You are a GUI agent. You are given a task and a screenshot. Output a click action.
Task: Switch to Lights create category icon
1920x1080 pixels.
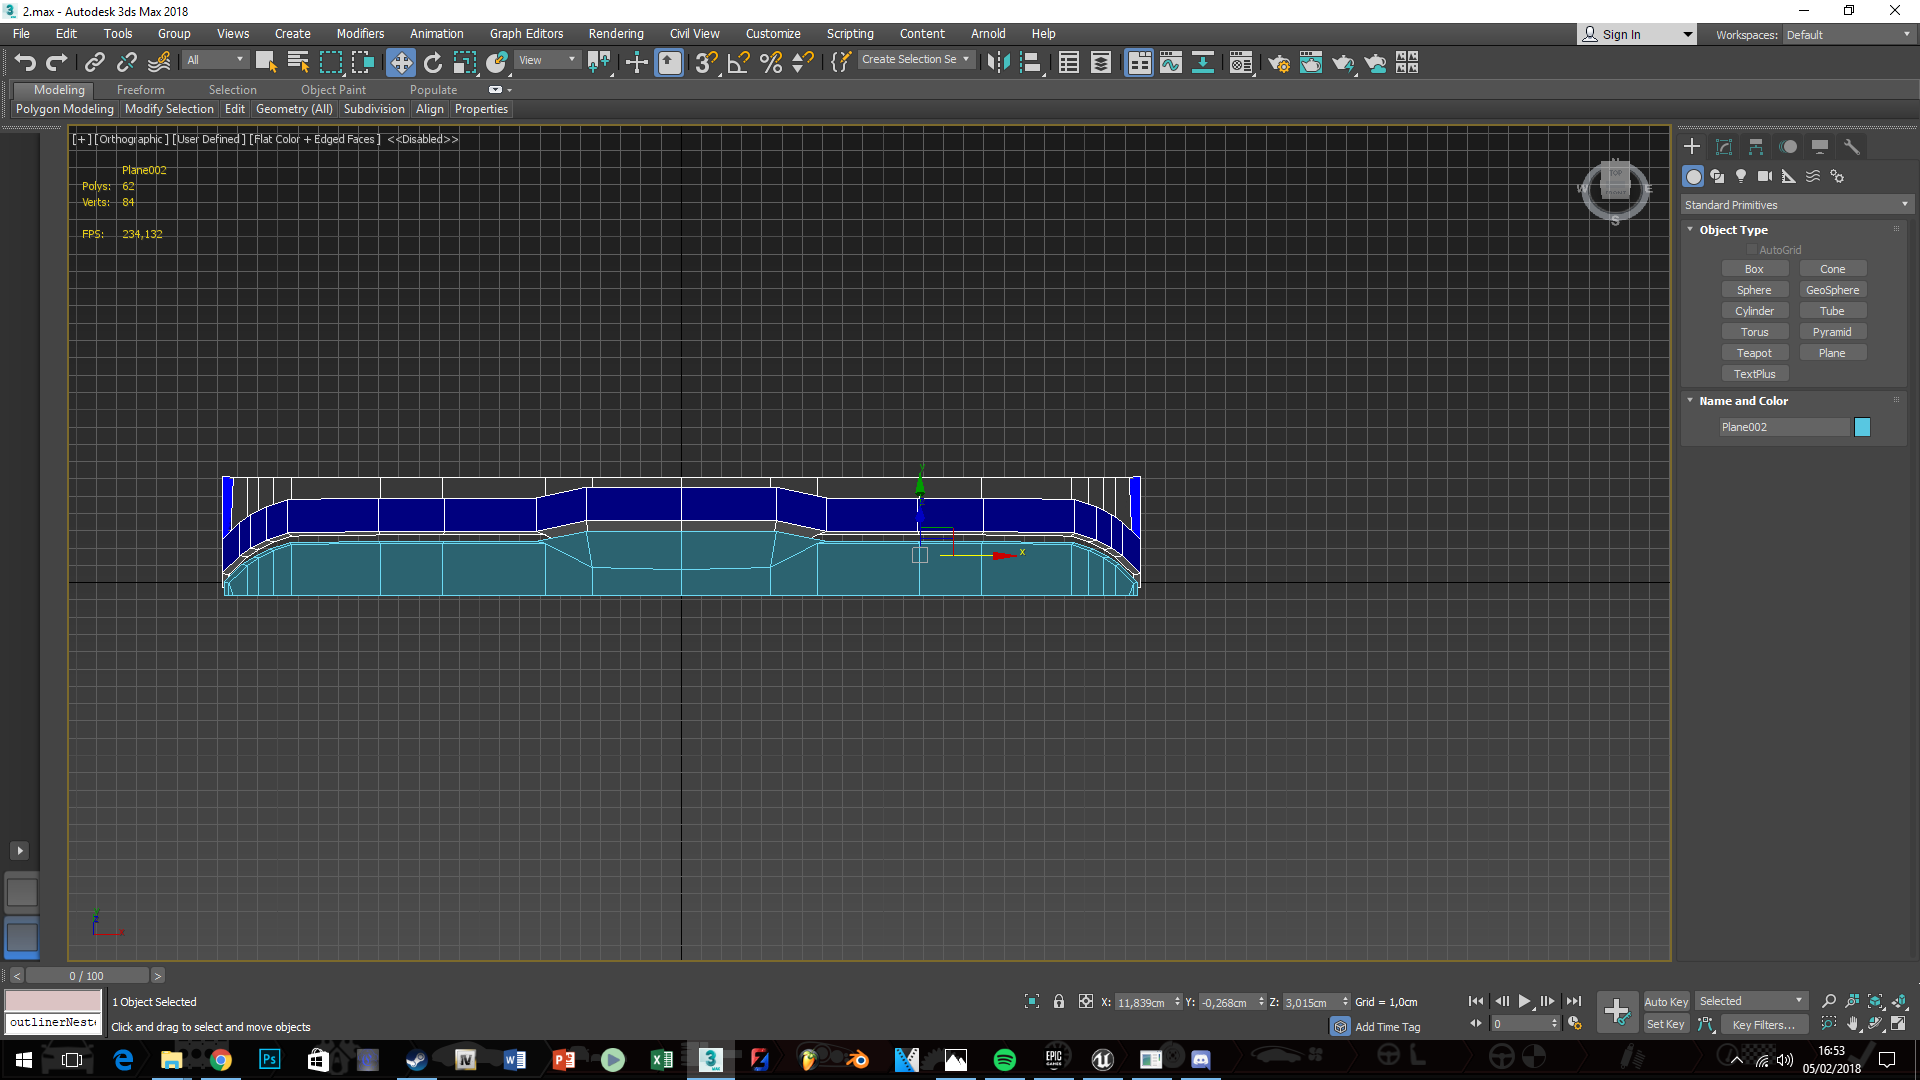click(x=1741, y=176)
